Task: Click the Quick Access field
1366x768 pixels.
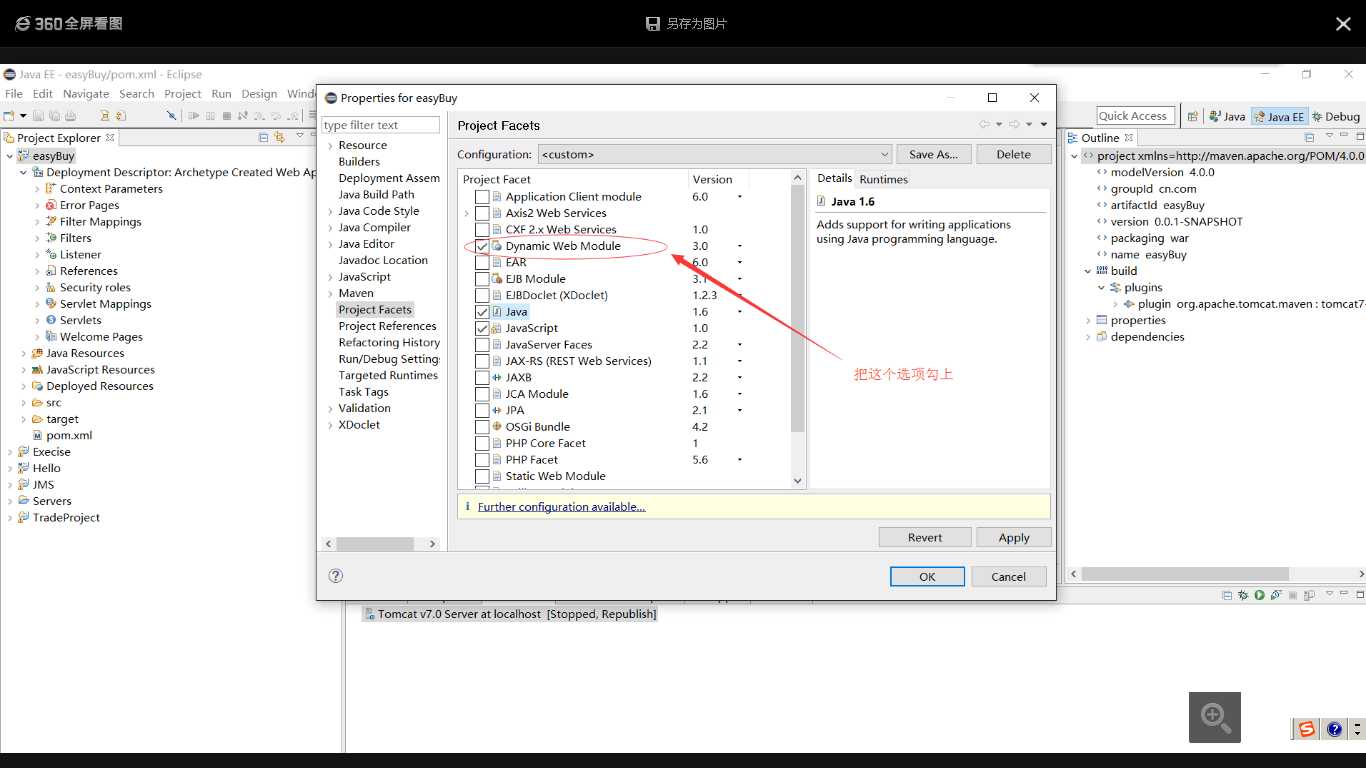Action: tap(1135, 116)
